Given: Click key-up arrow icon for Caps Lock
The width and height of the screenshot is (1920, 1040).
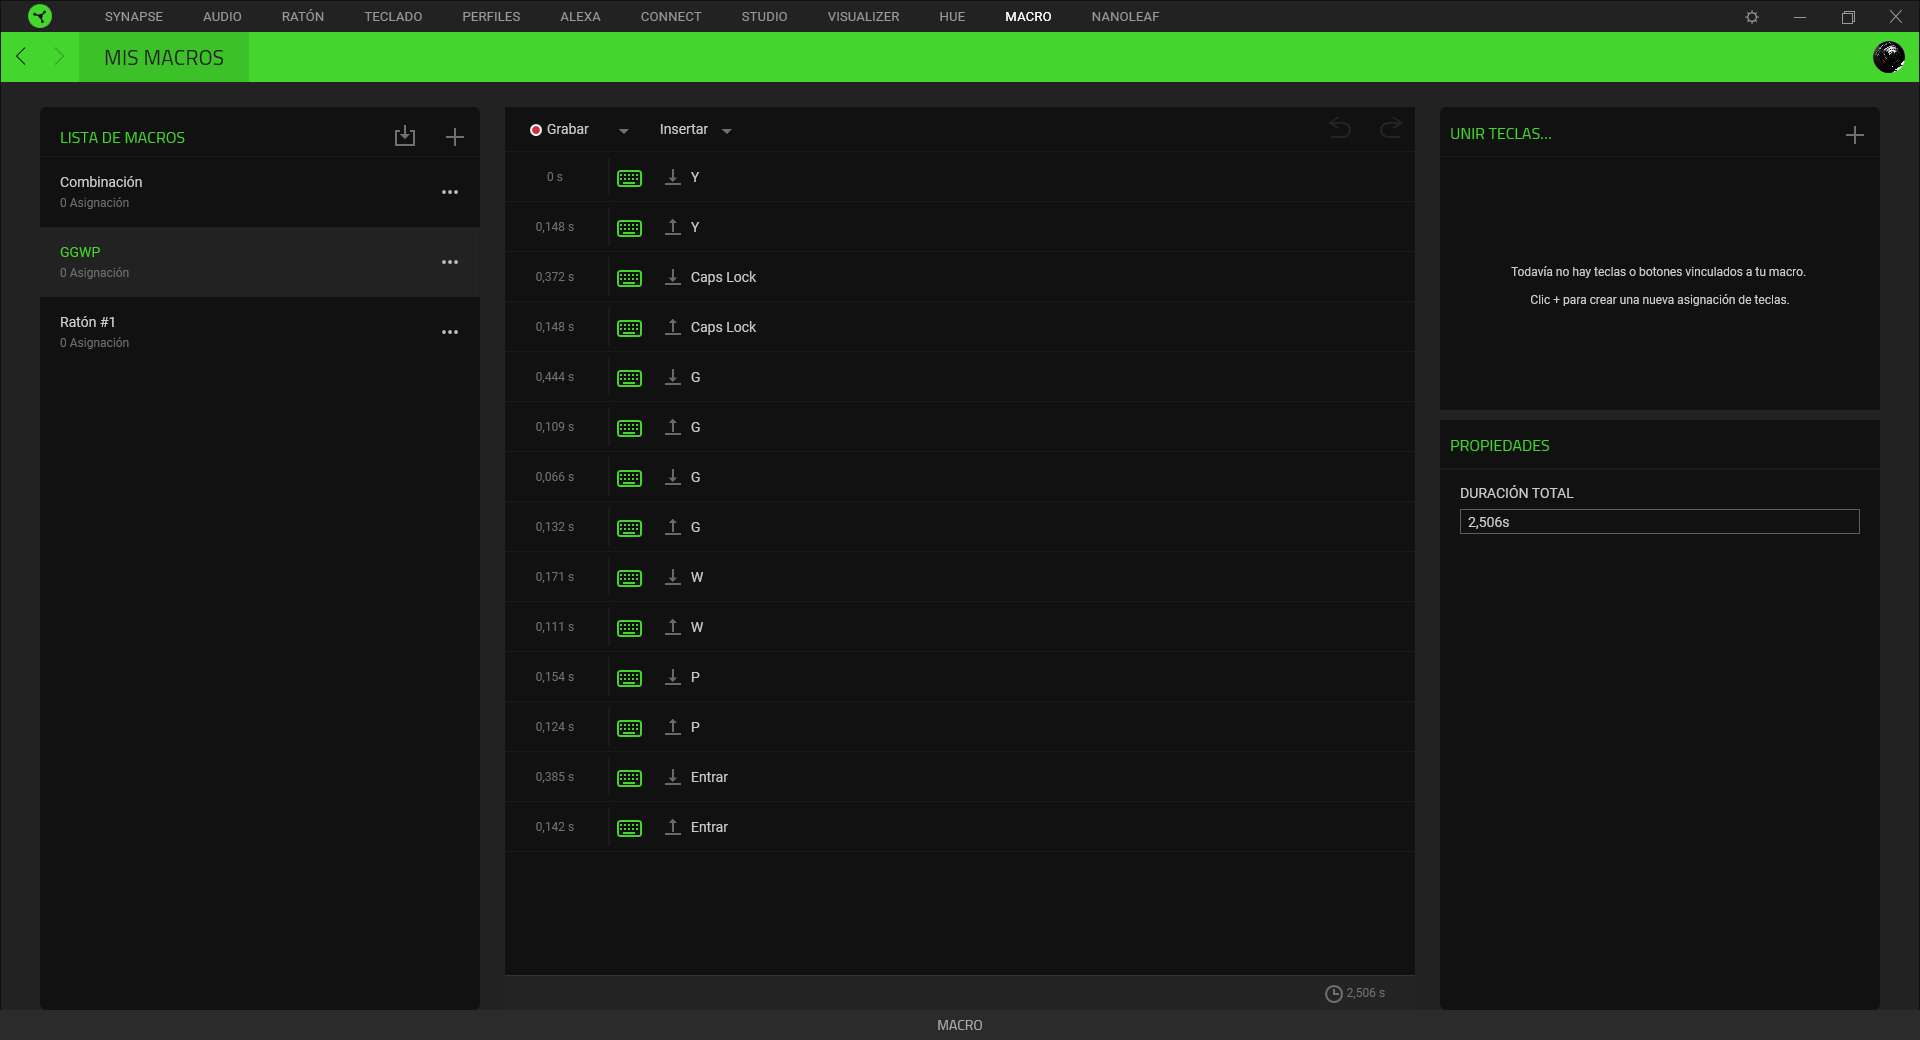Looking at the screenshot, I should 673,327.
